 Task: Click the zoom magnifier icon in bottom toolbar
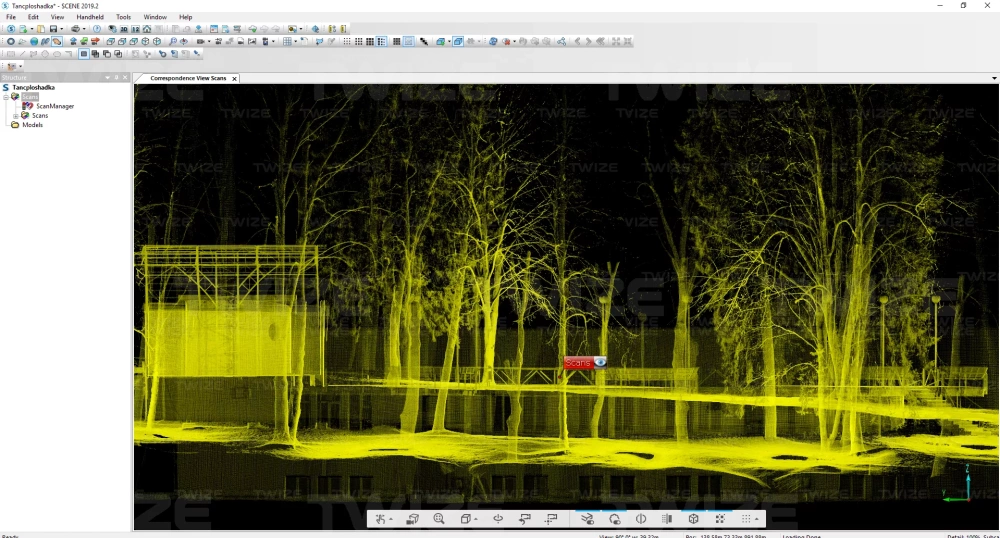coord(439,519)
